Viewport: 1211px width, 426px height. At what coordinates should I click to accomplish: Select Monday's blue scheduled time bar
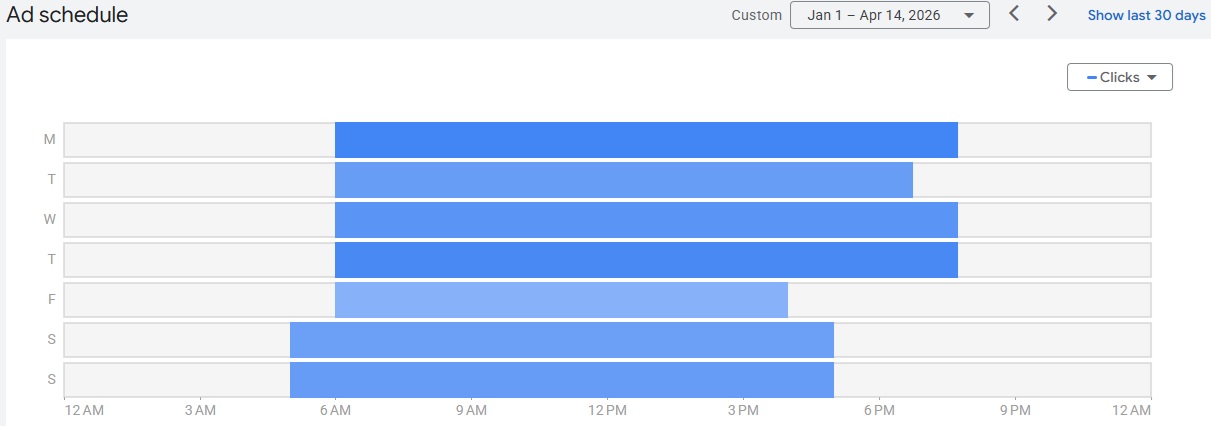pos(646,140)
